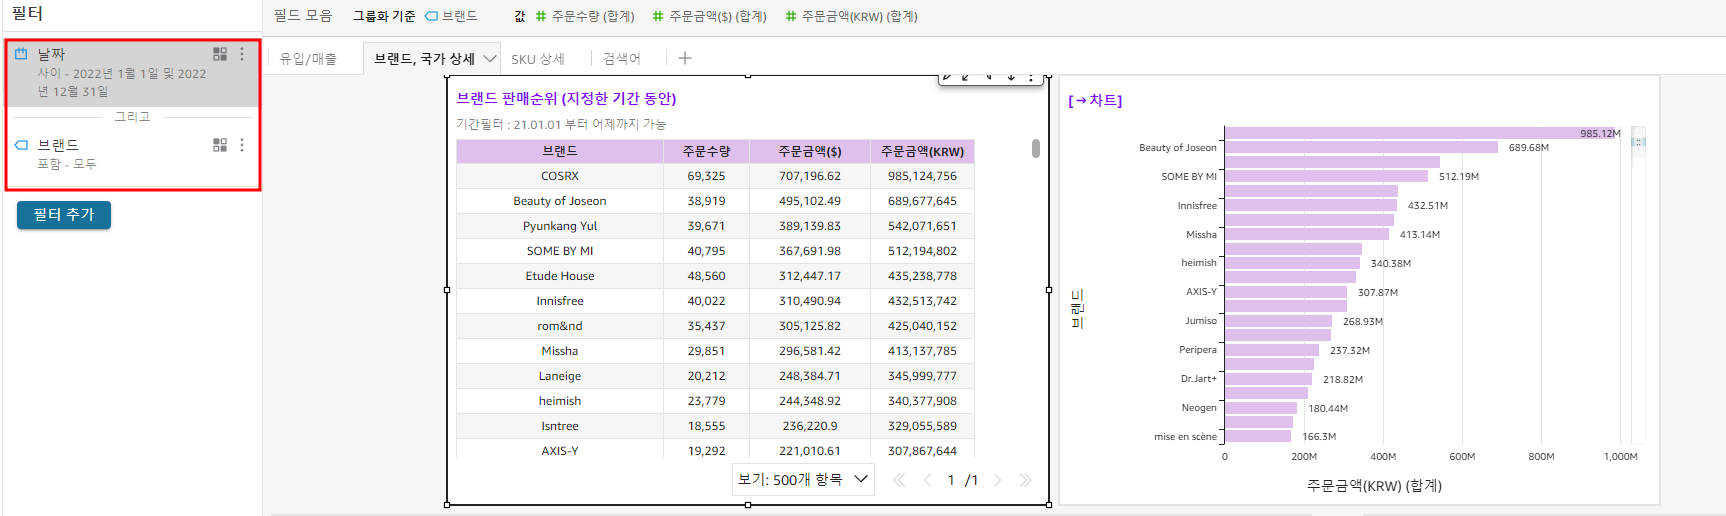Click the 985,124,756 KRW cell
The width and height of the screenshot is (1726, 516).
pyautogui.click(x=922, y=176)
